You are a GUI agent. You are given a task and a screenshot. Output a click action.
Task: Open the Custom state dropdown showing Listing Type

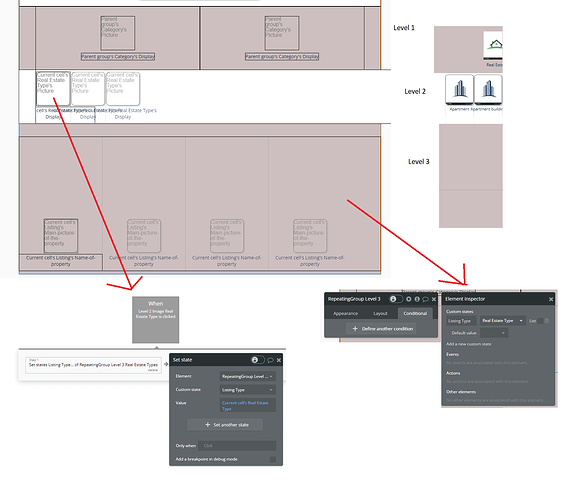(247, 390)
